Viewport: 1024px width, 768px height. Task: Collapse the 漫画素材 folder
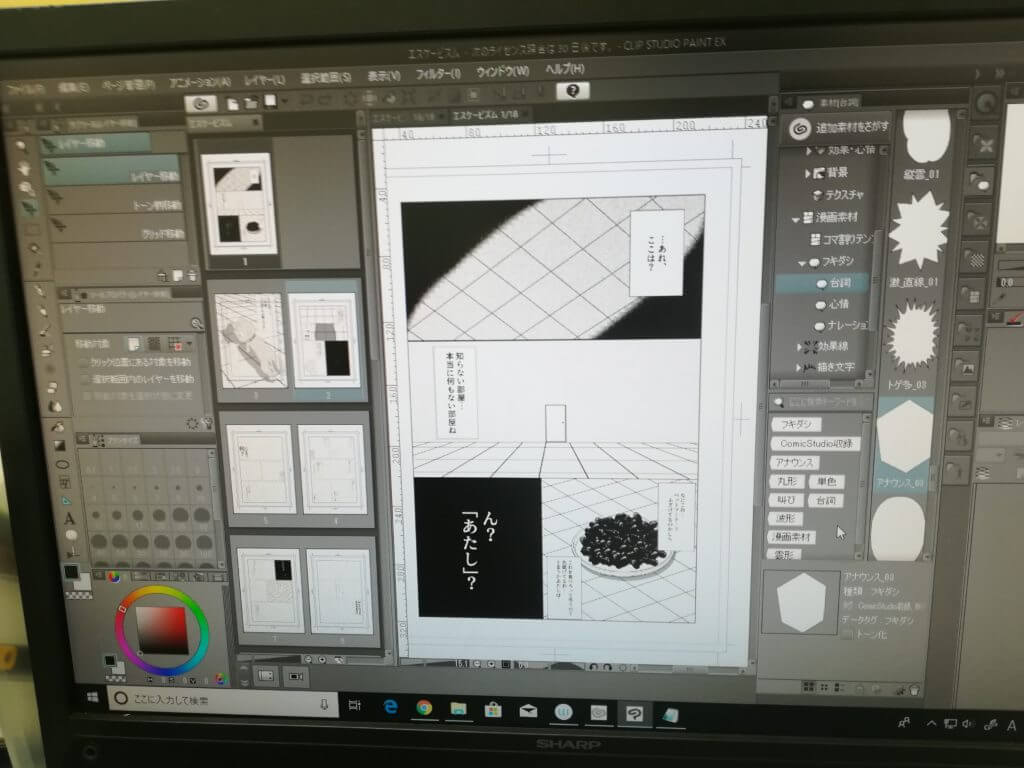[795, 219]
